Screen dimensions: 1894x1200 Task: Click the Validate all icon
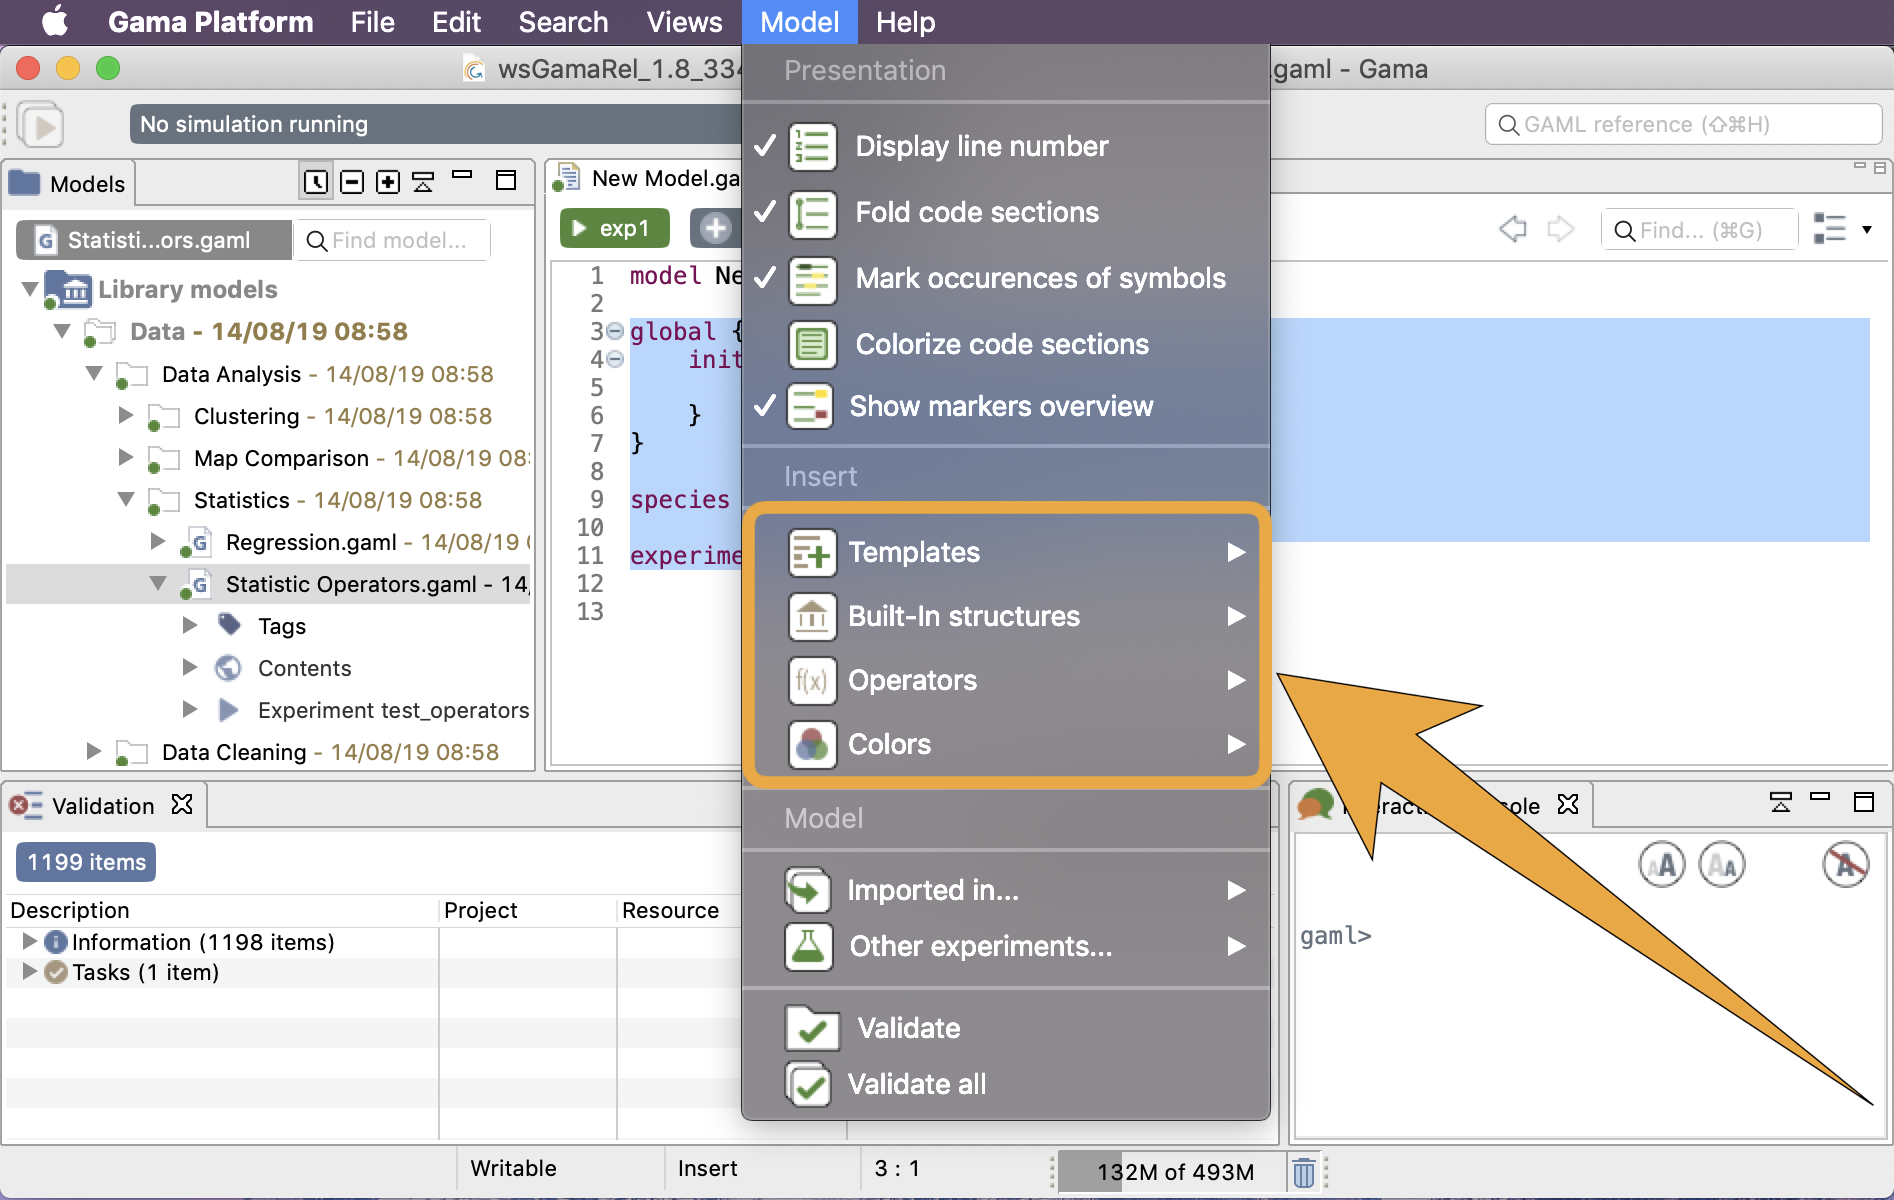click(x=808, y=1084)
